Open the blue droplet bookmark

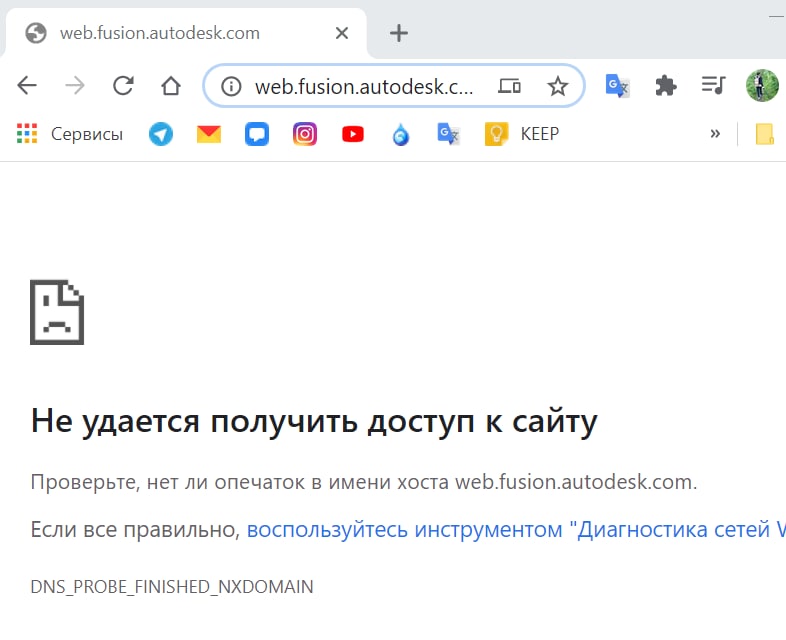(401, 134)
